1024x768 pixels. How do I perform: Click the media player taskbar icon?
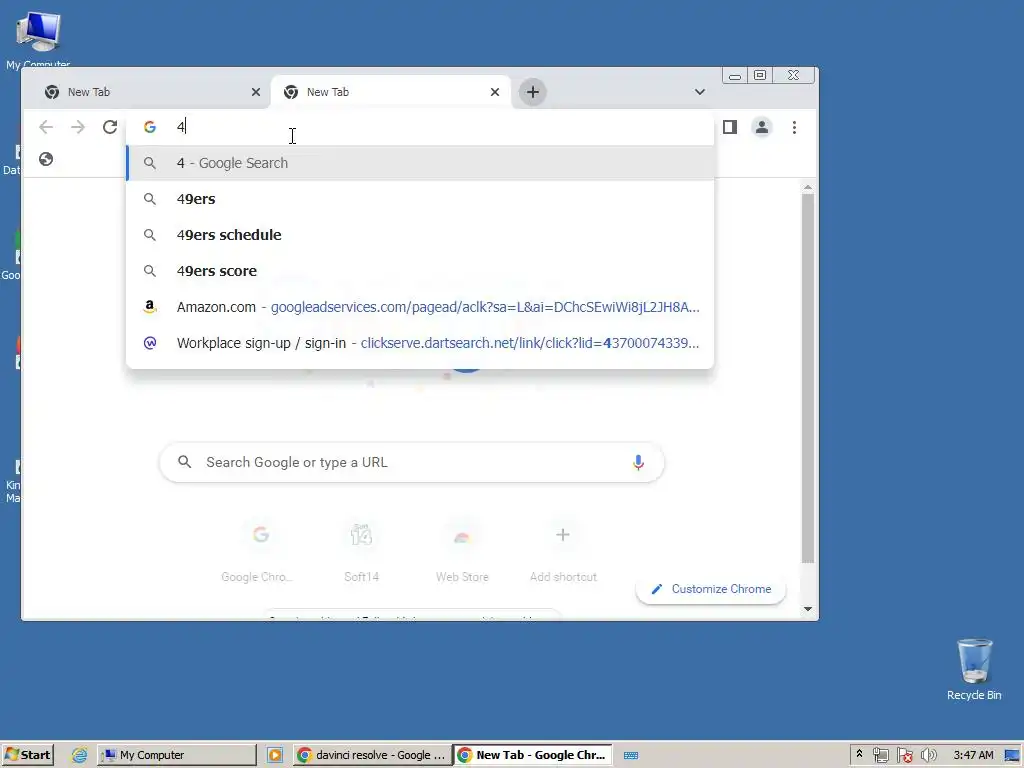coord(274,755)
